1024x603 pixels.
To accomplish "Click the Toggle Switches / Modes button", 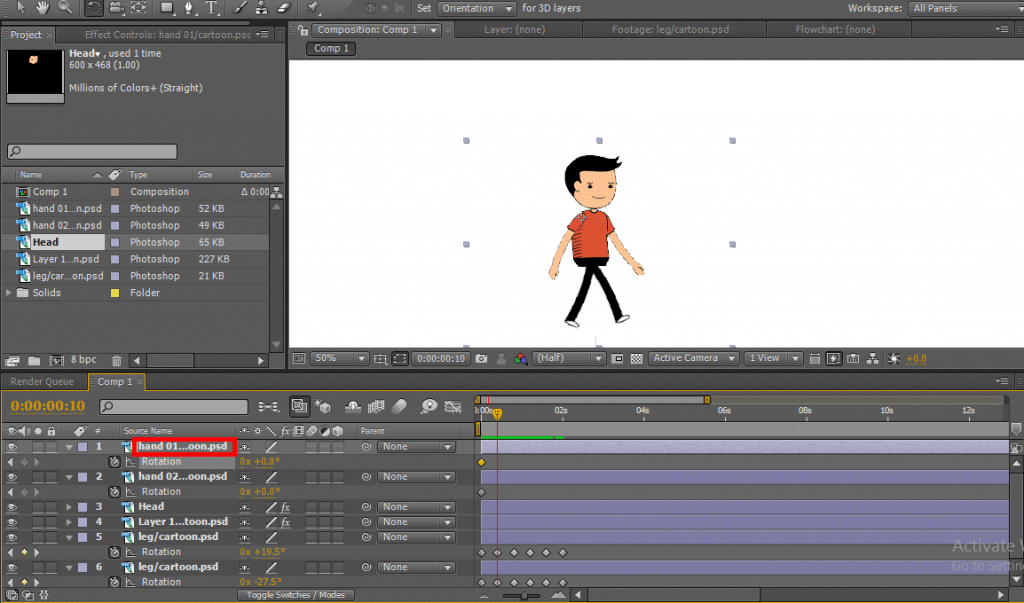I will pos(296,594).
